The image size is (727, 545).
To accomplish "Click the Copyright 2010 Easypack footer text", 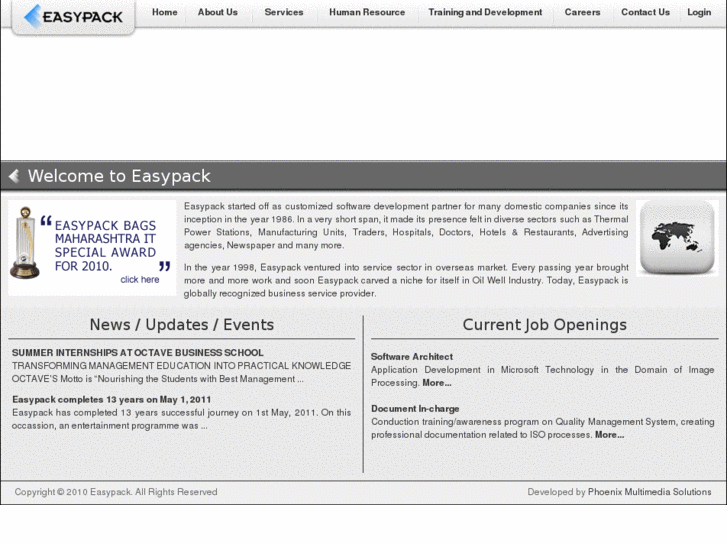I will pos(116,492).
